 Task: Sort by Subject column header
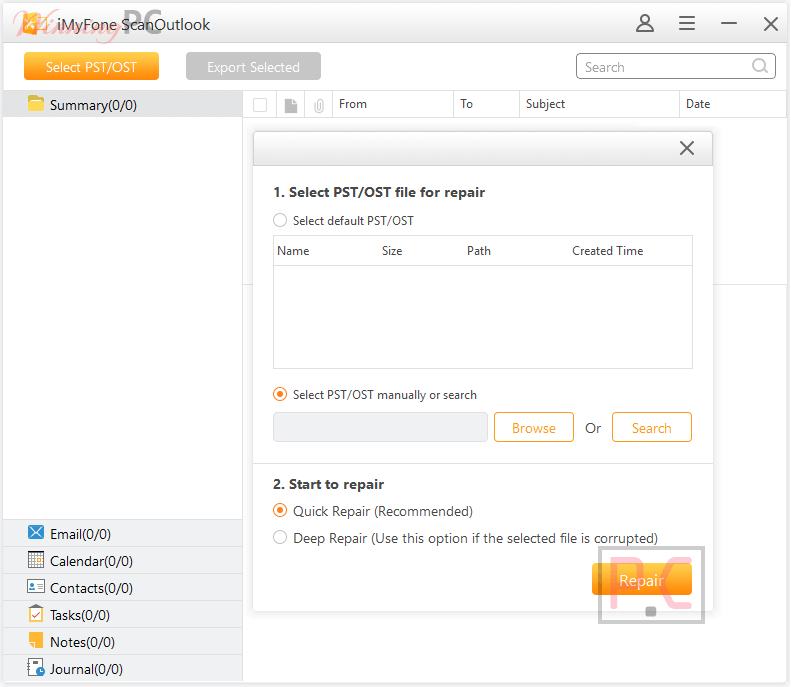599,104
